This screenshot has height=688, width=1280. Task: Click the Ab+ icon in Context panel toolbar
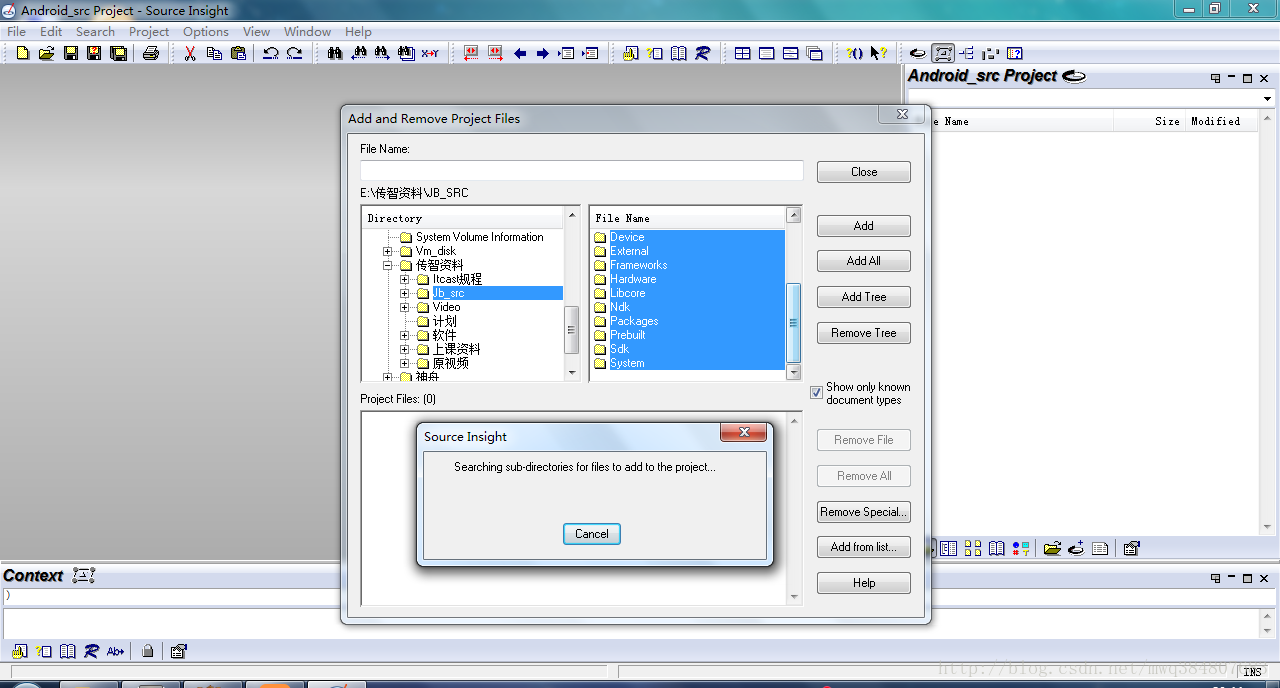(x=115, y=651)
